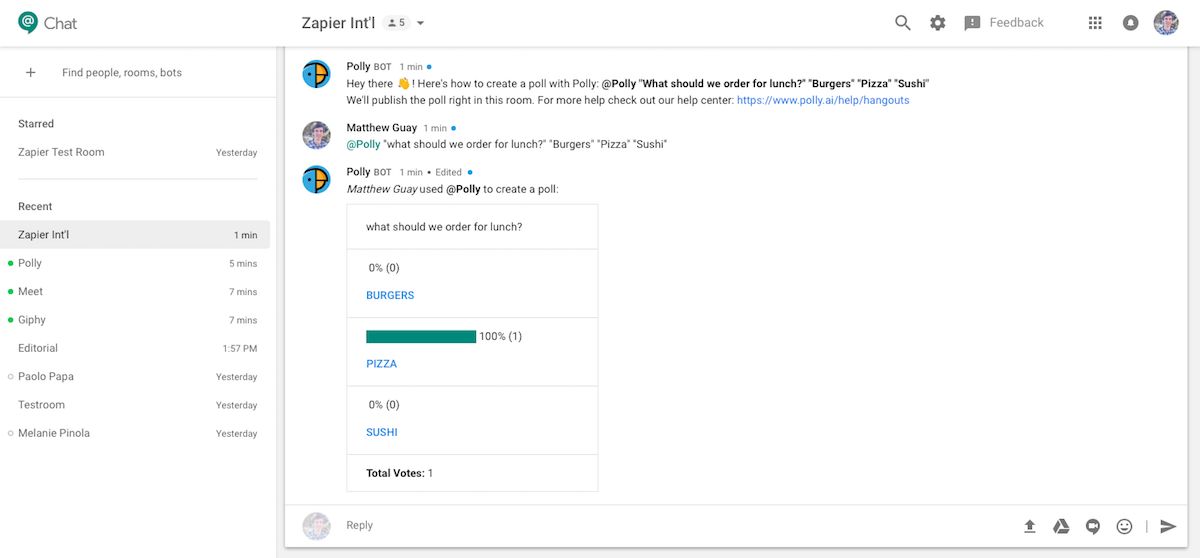The height and width of the screenshot is (558, 1200).
Task: Click the plus icon to start a chat
Action: (31, 73)
